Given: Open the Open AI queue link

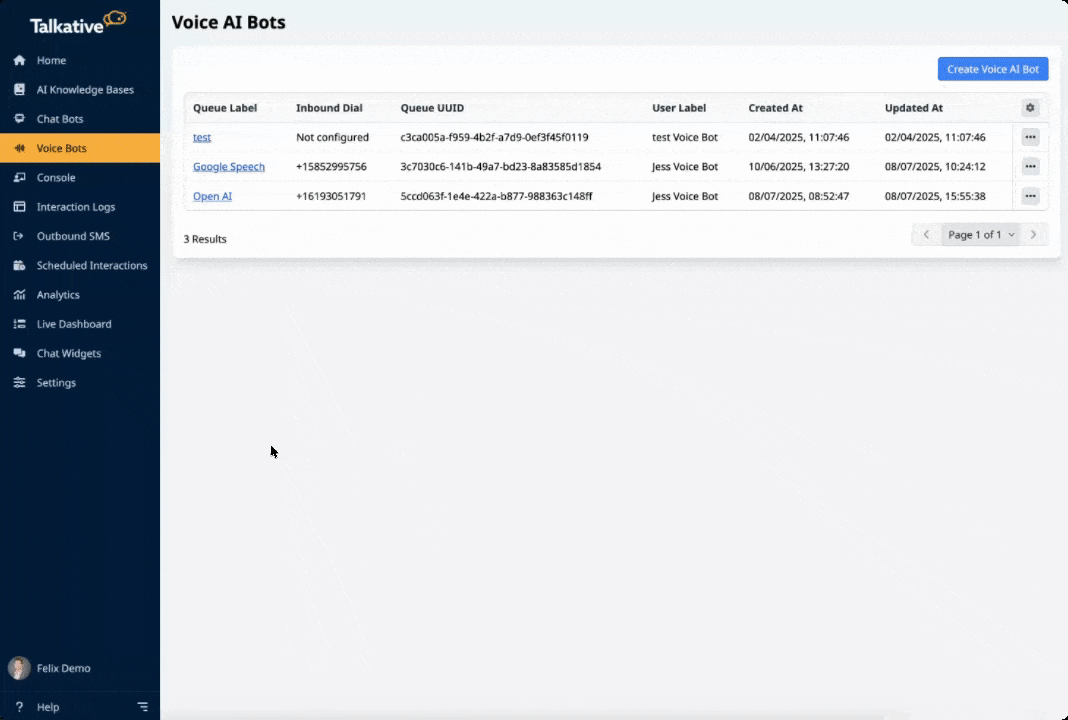Looking at the screenshot, I should (x=212, y=197).
